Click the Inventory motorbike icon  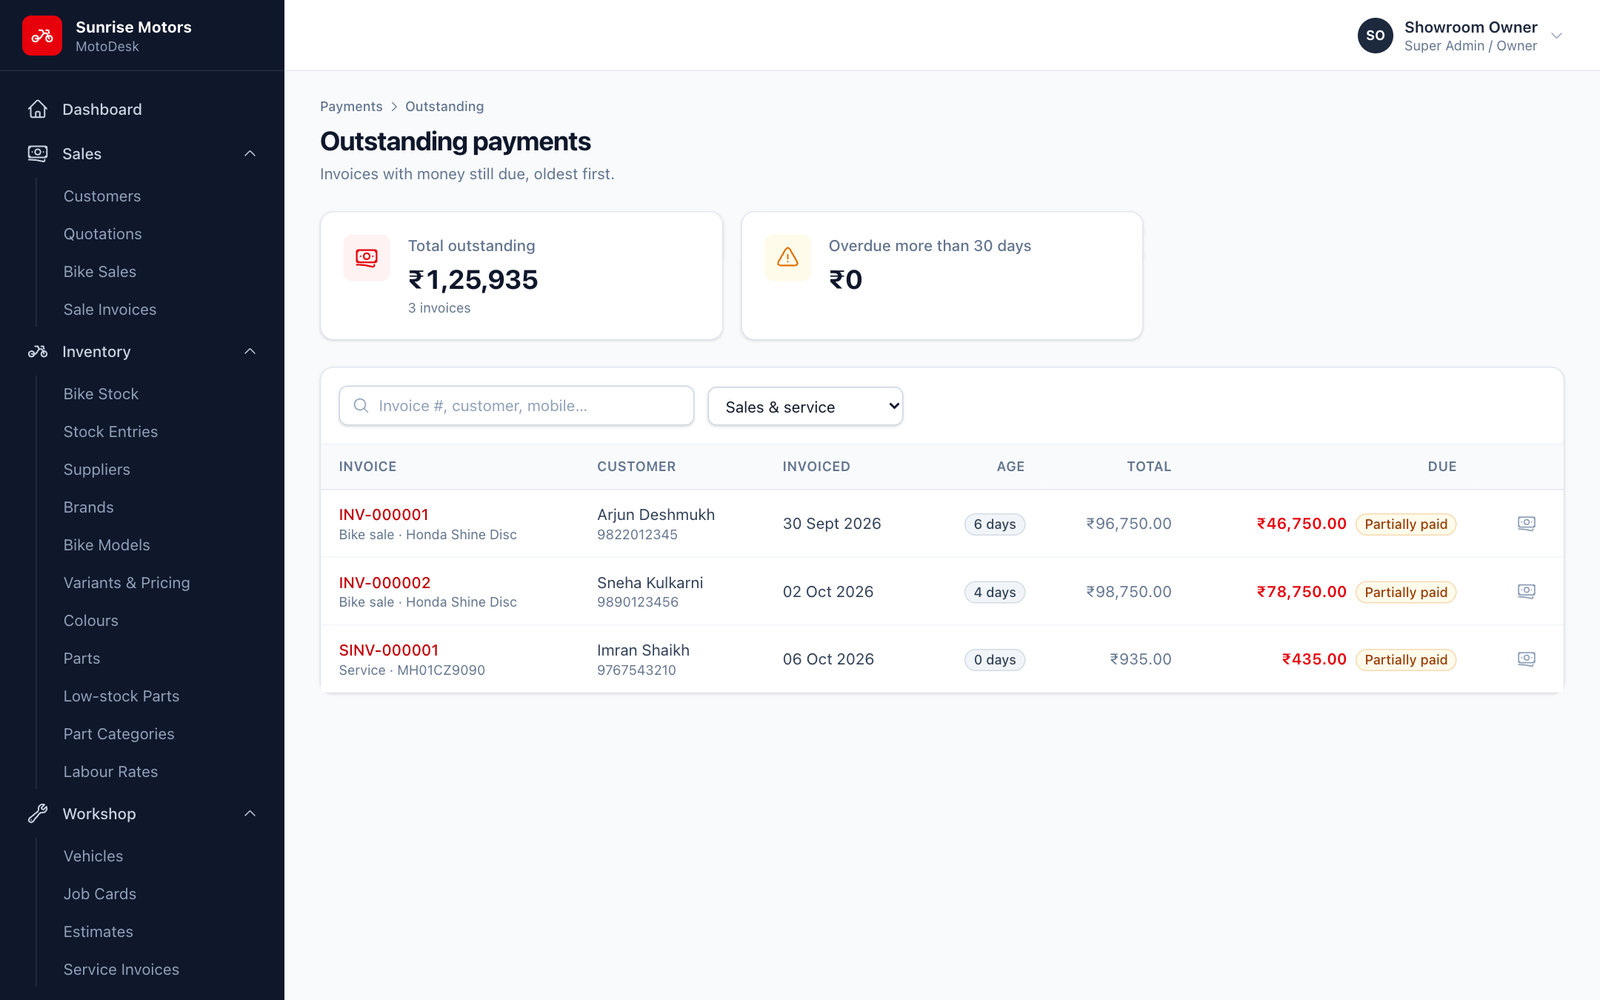38,351
